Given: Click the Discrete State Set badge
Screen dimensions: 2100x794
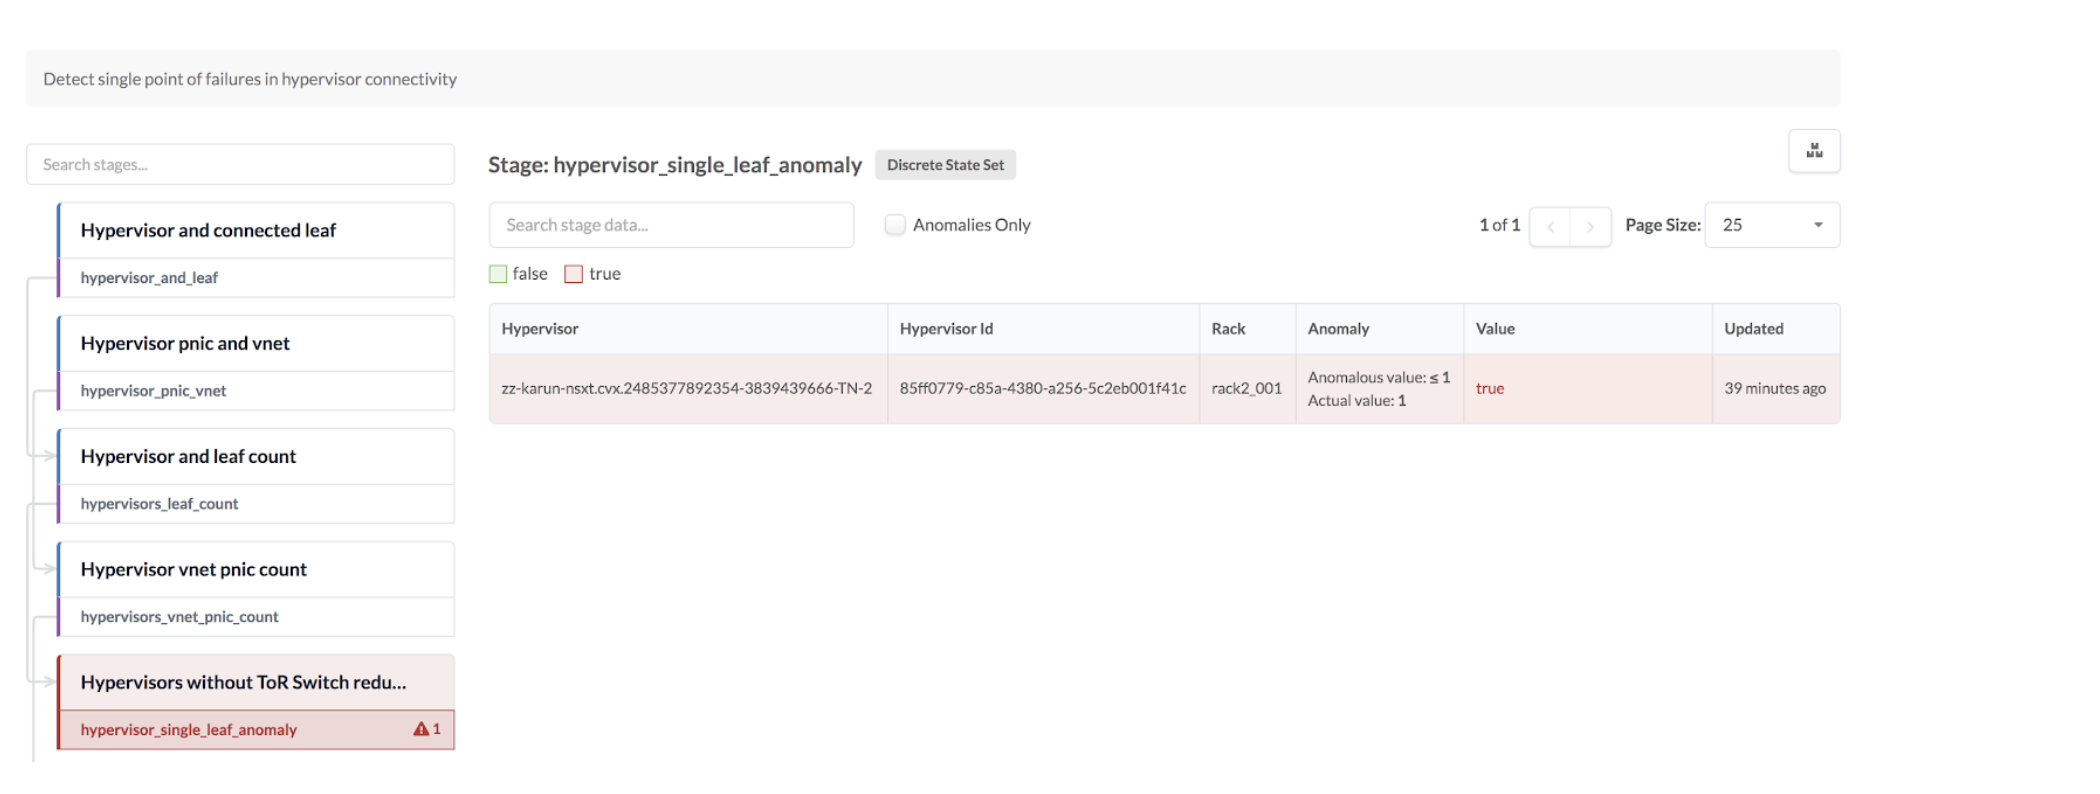Looking at the screenshot, I should click(x=945, y=165).
